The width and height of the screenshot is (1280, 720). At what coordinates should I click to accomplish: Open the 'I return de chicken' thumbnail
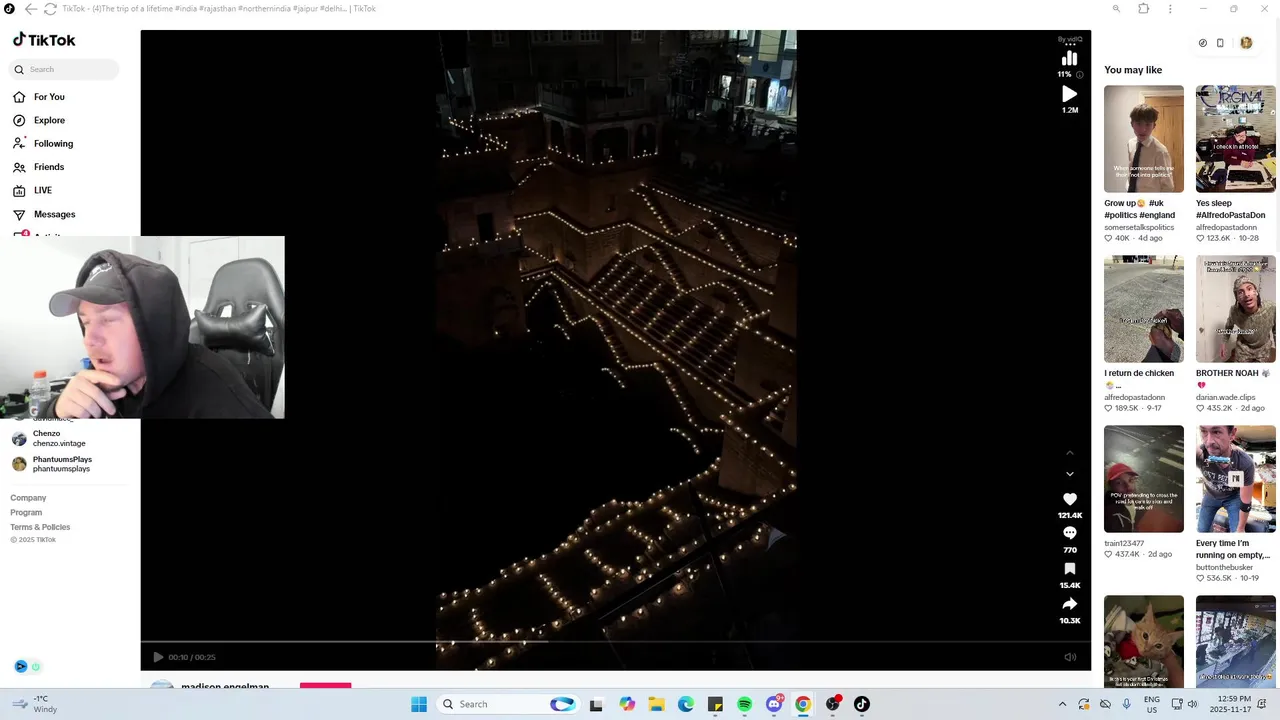(1144, 309)
